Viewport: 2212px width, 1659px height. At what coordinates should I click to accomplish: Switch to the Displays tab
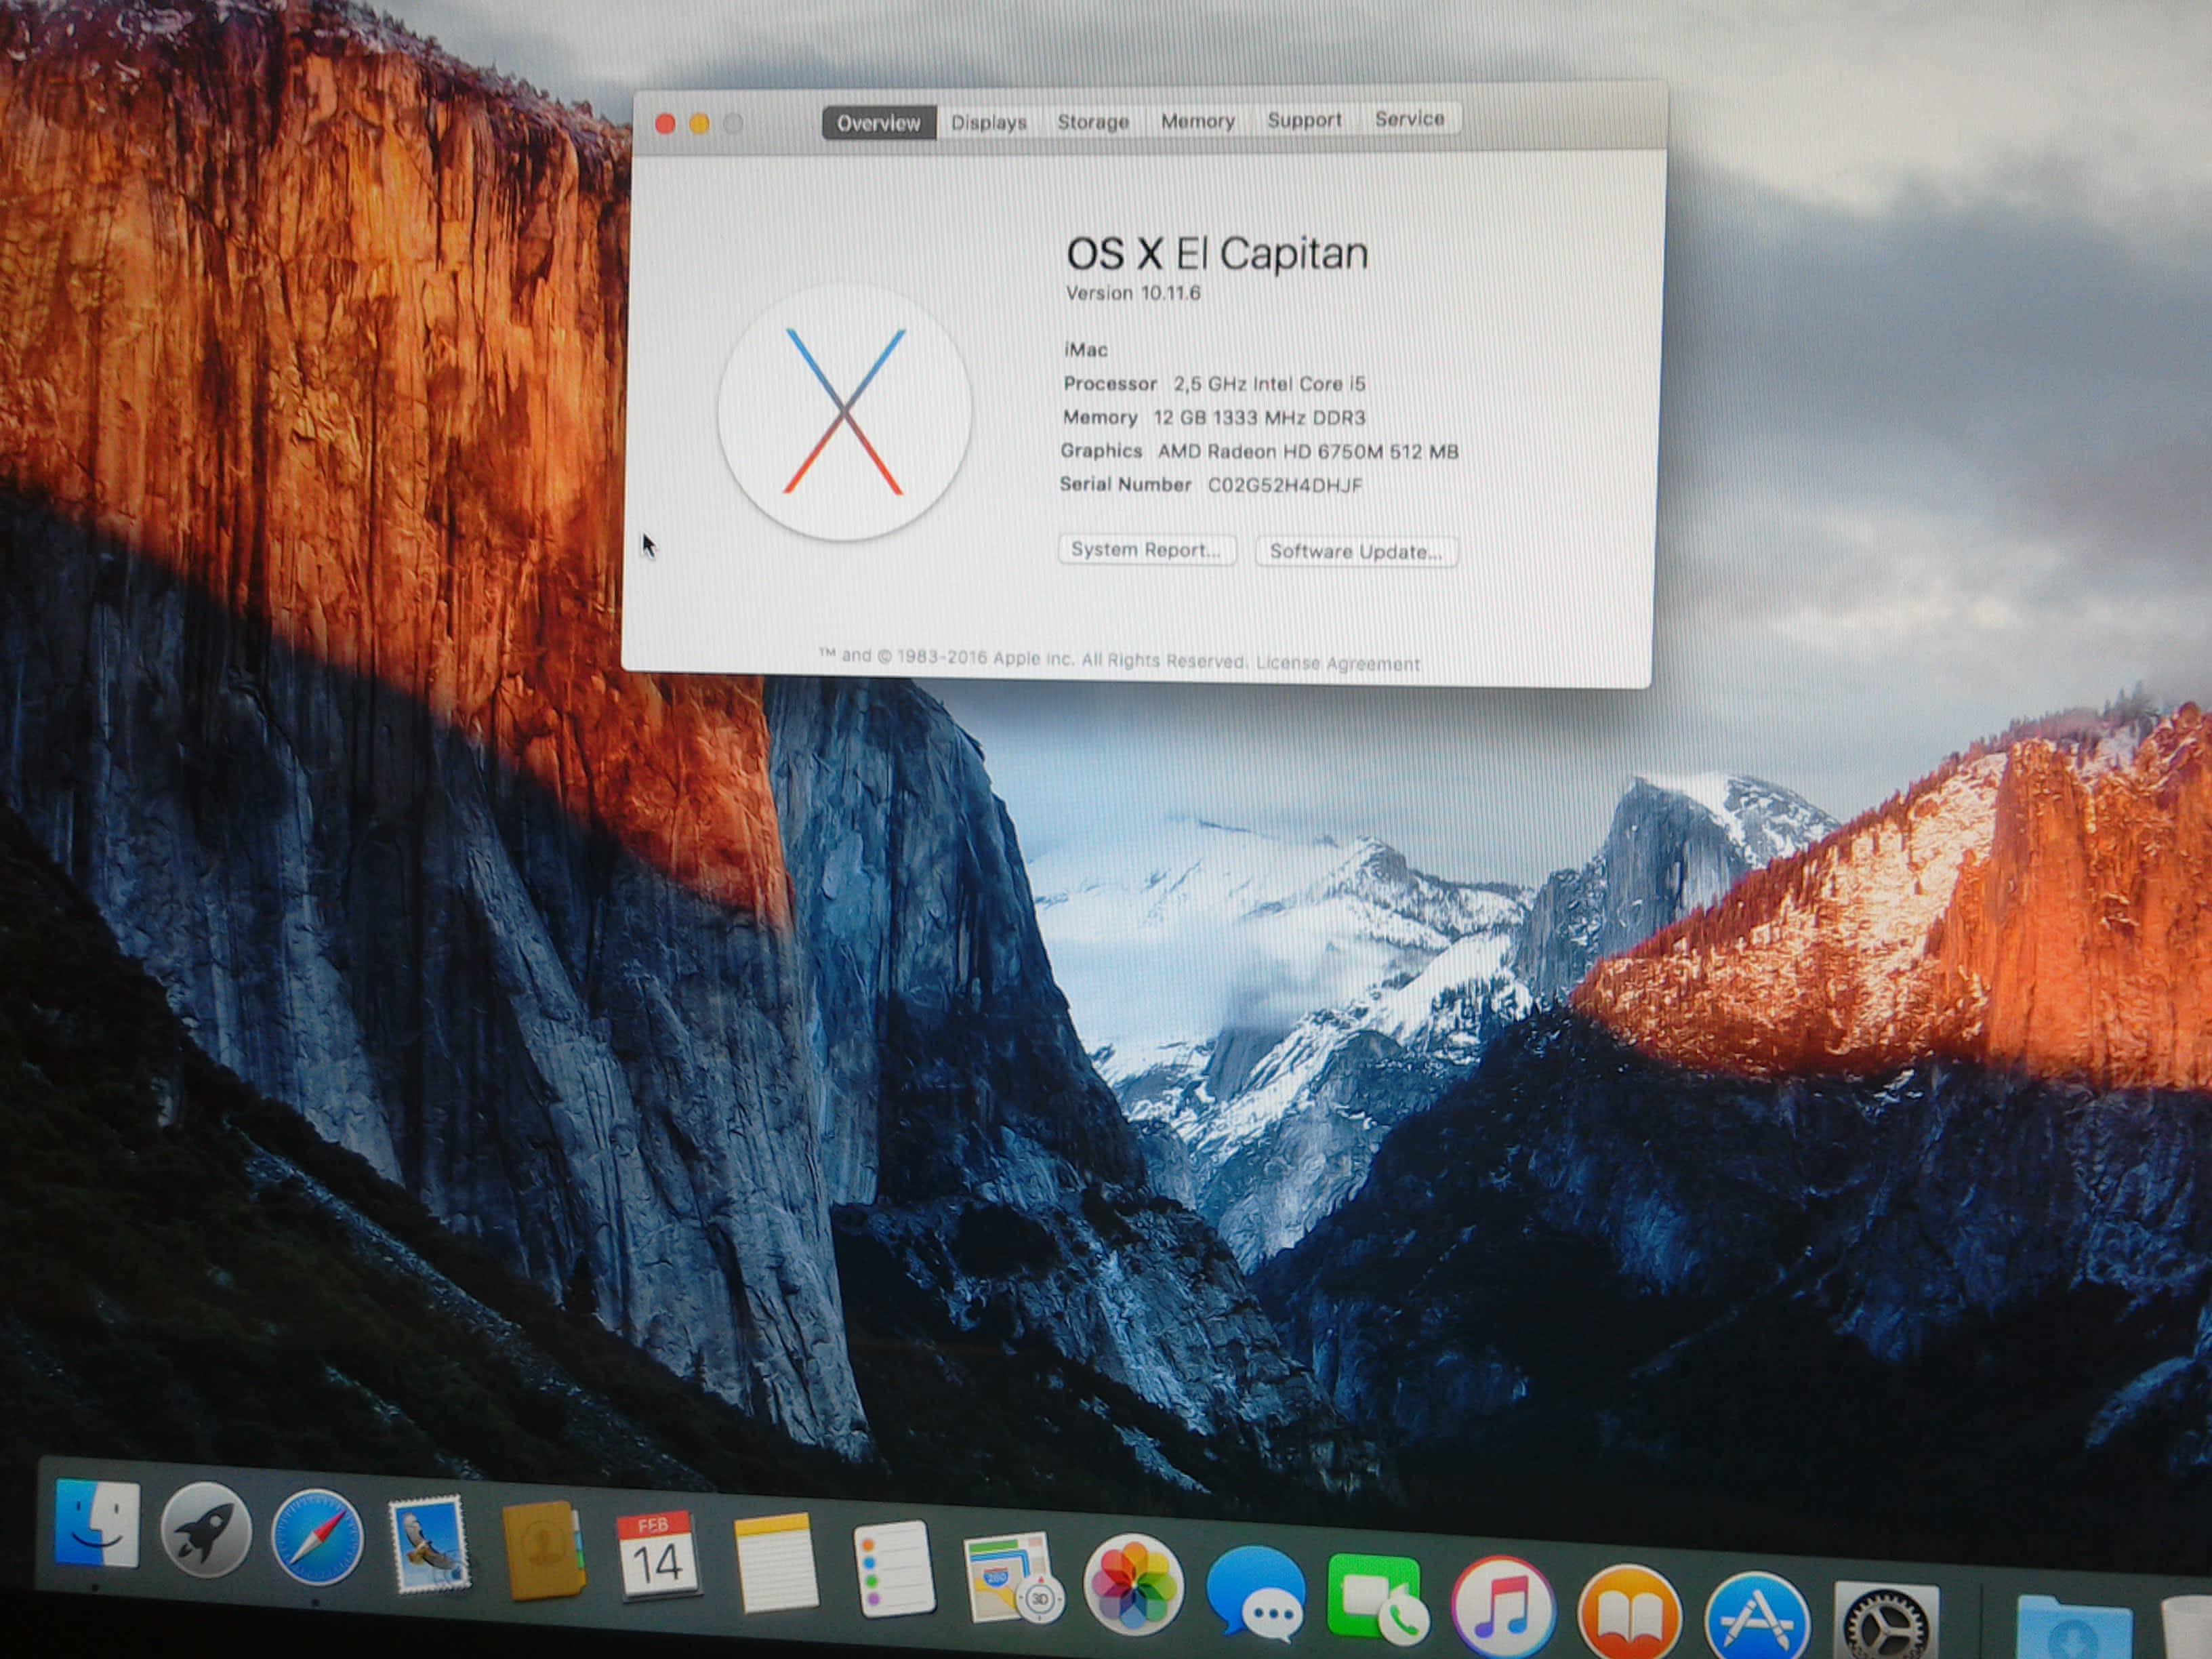(988, 123)
